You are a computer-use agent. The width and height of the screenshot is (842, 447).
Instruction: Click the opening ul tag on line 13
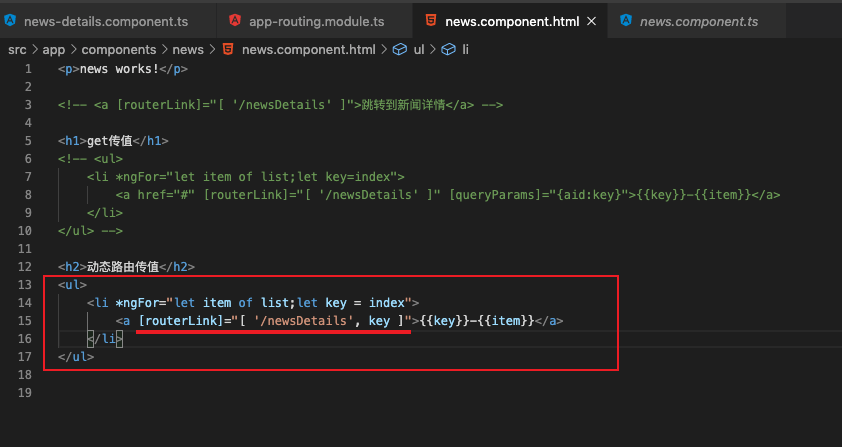pyautogui.click(x=72, y=285)
